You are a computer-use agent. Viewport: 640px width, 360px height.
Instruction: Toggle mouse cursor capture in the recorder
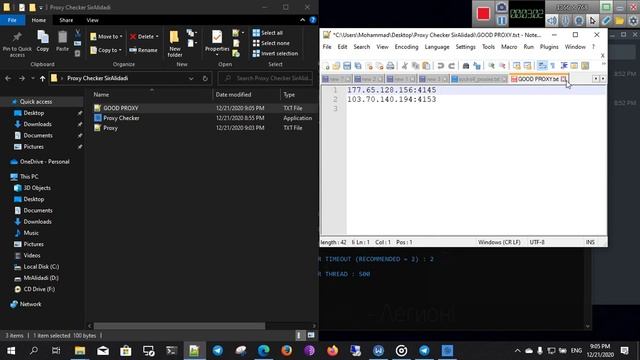click(593, 20)
